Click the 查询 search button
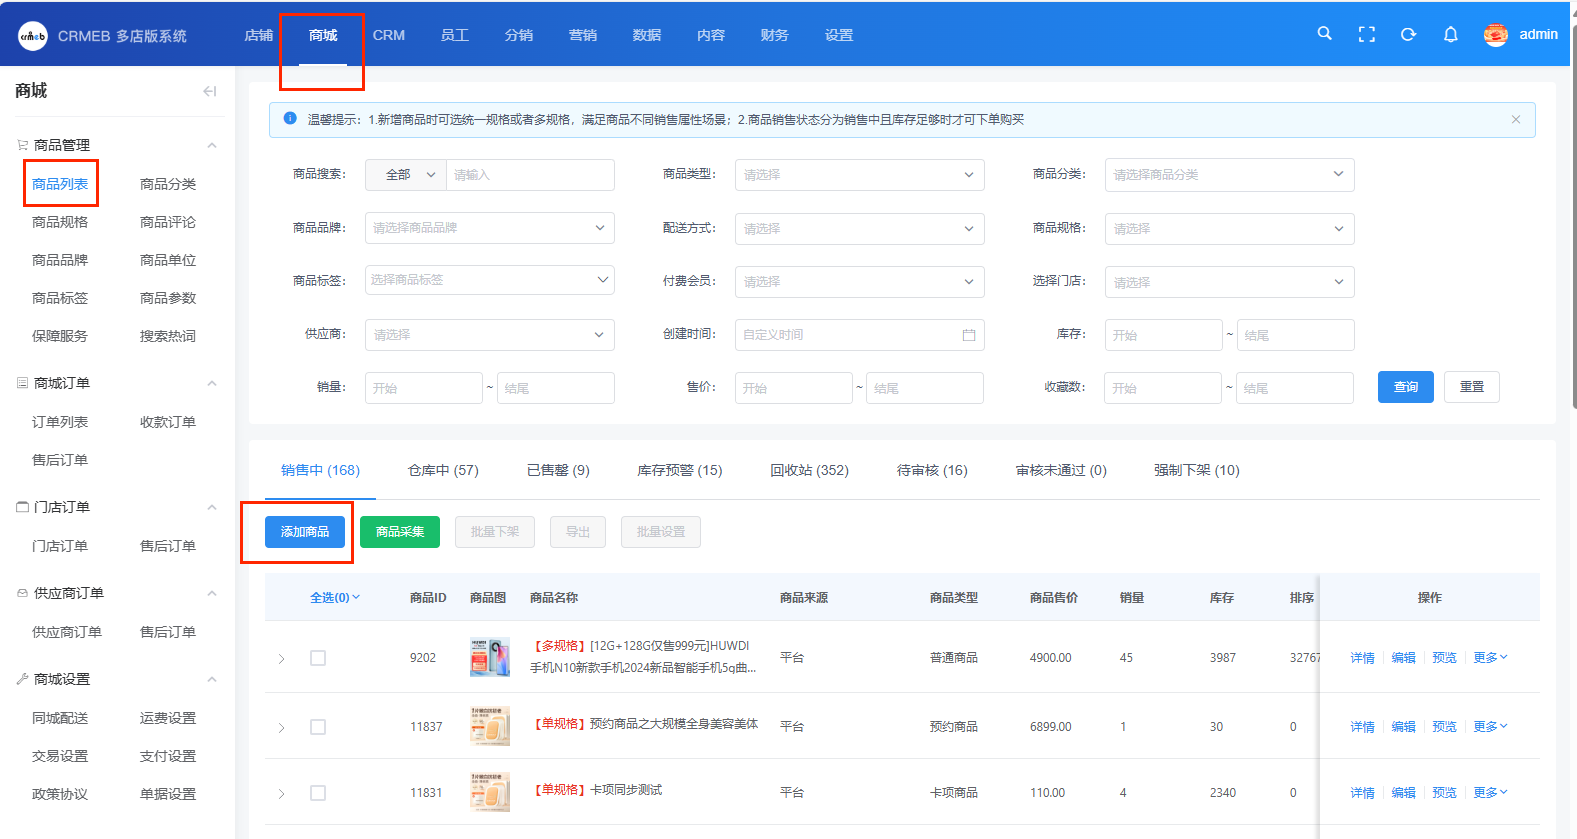The image size is (1577, 839). [1406, 387]
